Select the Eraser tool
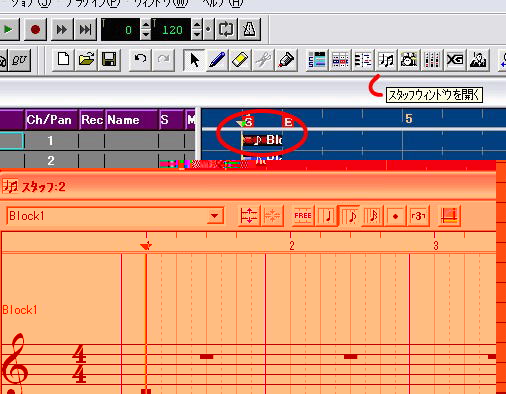Image resolution: width=506 pixels, height=394 pixels. pos(240,60)
